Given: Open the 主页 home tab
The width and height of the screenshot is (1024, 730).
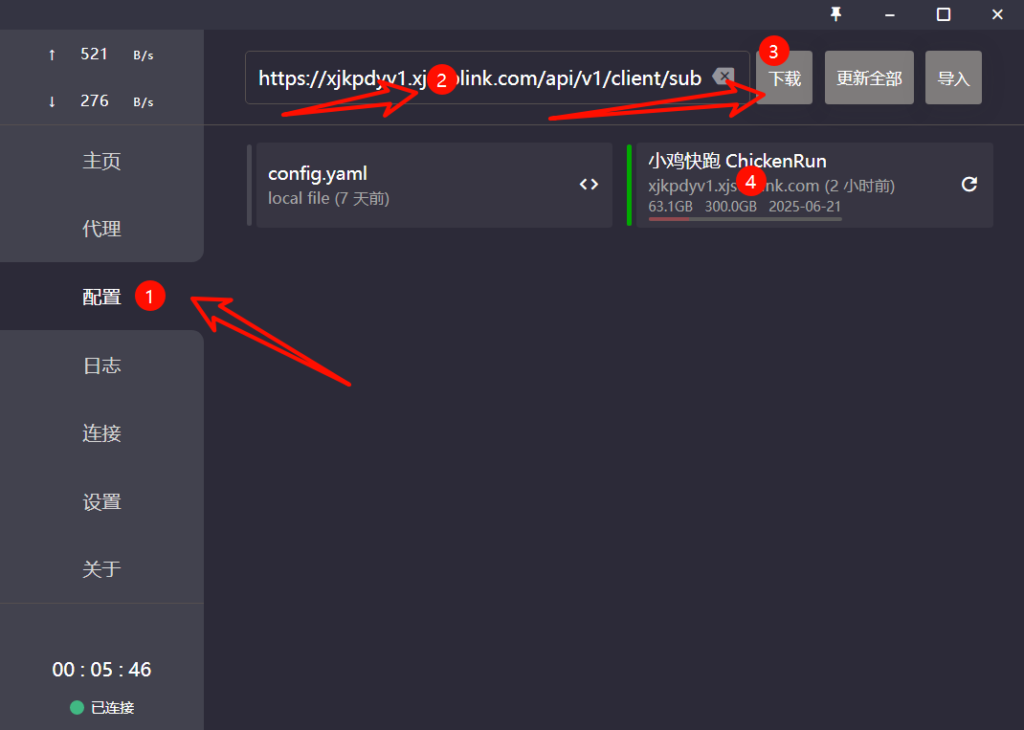Looking at the screenshot, I should (101, 161).
